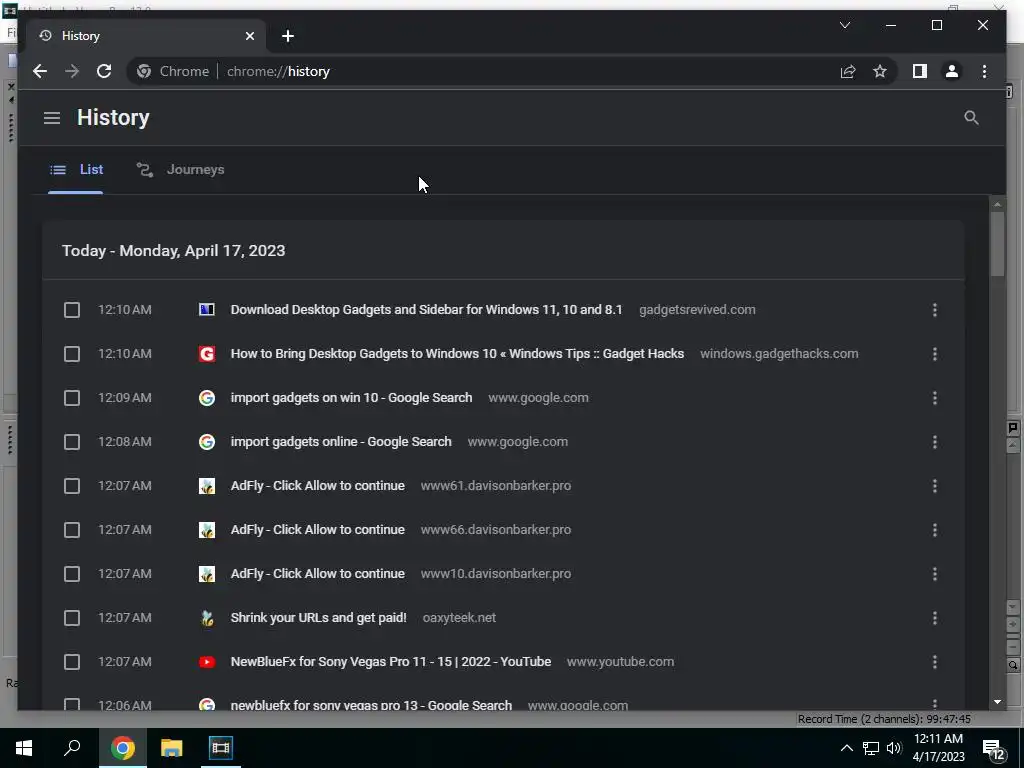
Task: Click the YouTube favicon in NewBlueFx entry
Action: [x=206, y=662]
